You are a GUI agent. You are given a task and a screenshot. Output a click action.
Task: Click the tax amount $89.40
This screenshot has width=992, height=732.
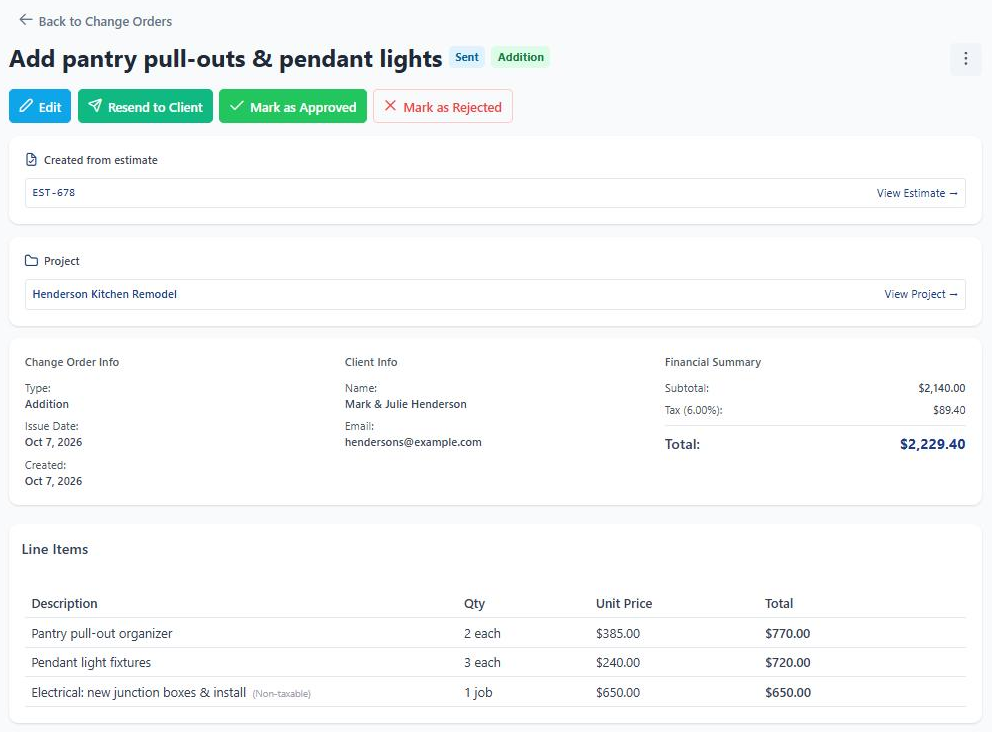[x=949, y=410]
